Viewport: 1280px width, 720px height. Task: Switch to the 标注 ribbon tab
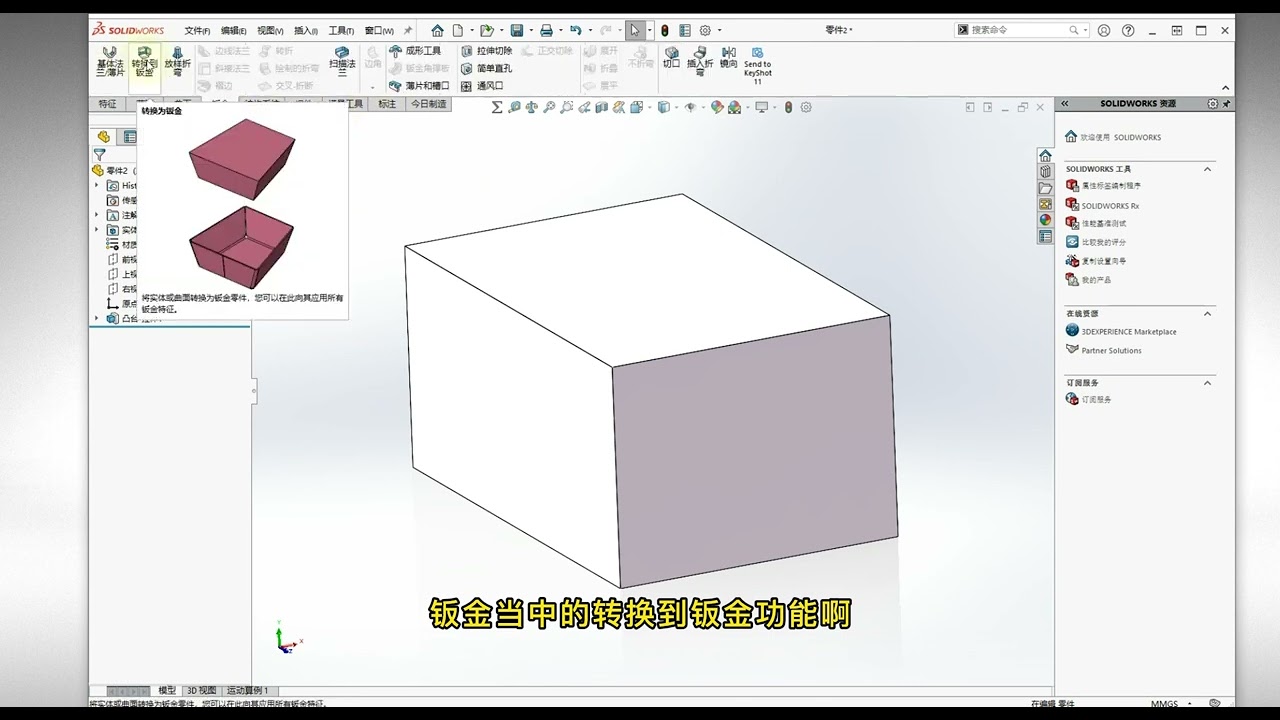tap(387, 104)
